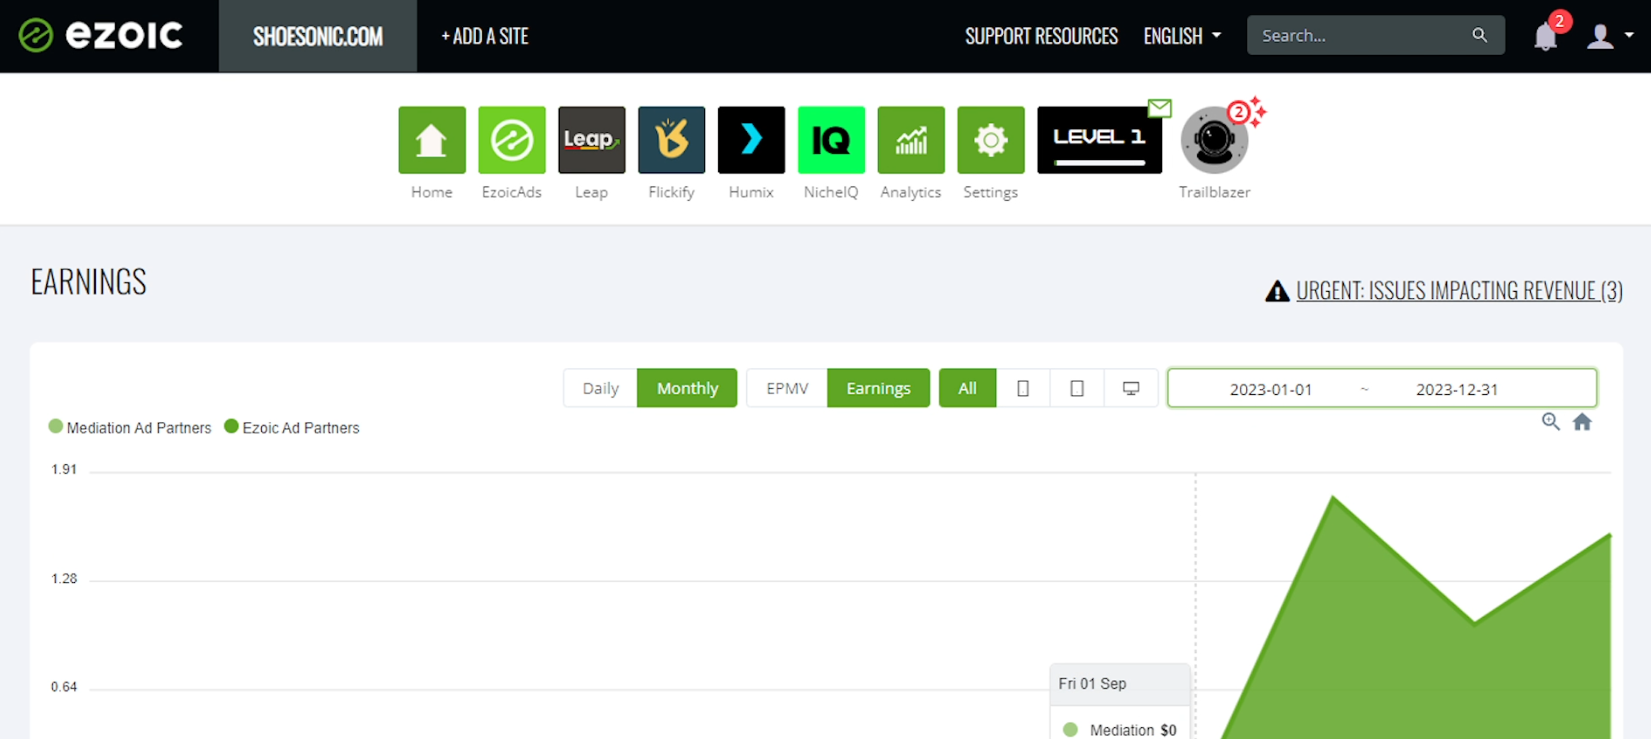Click the 1.28 axis value
Image resolution: width=1651 pixels, height=739 pixels.
click(64, 579)
